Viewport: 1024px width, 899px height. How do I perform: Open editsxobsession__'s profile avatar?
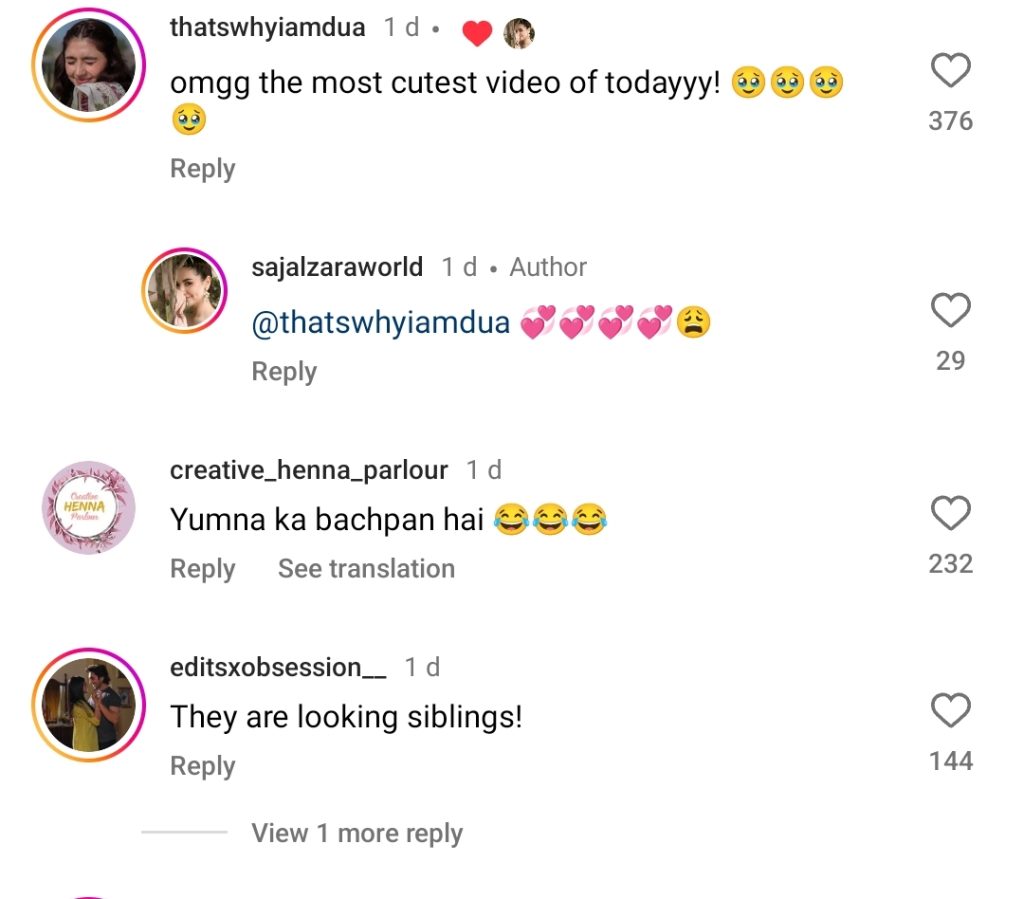(x=88, y=705)
